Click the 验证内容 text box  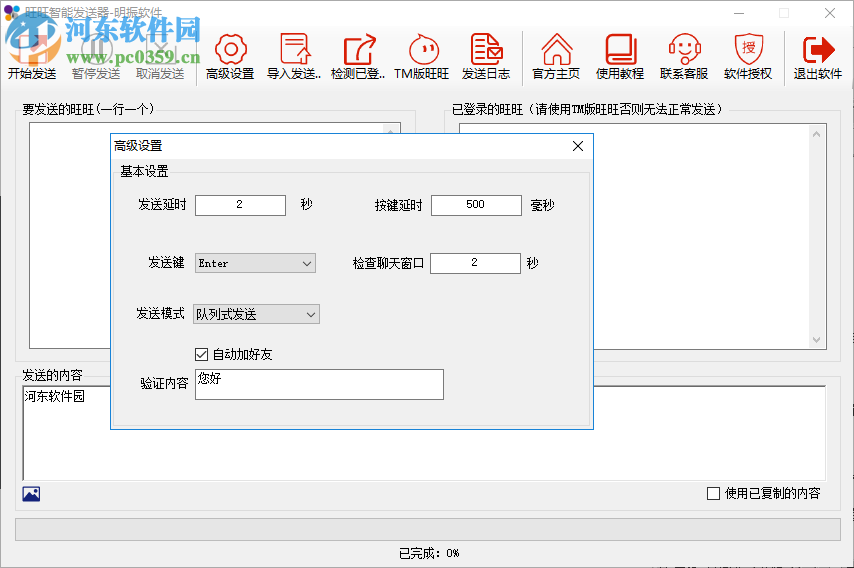pyautogui.click(x=319, y=384)
